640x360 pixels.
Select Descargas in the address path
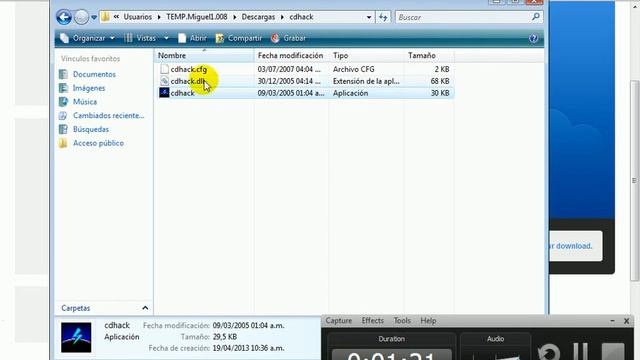pos(258,17)
